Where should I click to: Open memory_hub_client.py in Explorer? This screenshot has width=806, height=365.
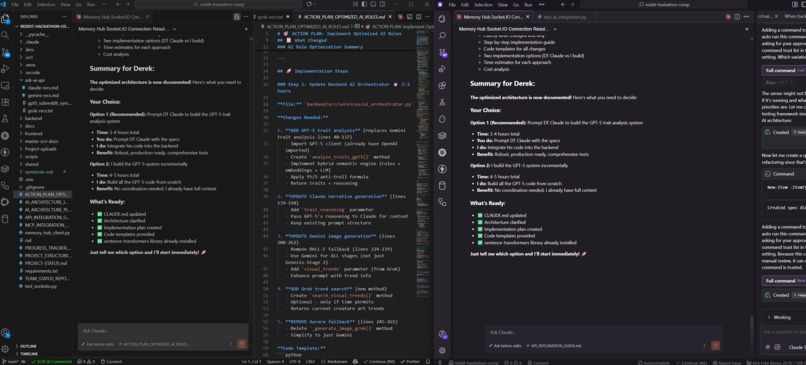(x=47, y=232)
